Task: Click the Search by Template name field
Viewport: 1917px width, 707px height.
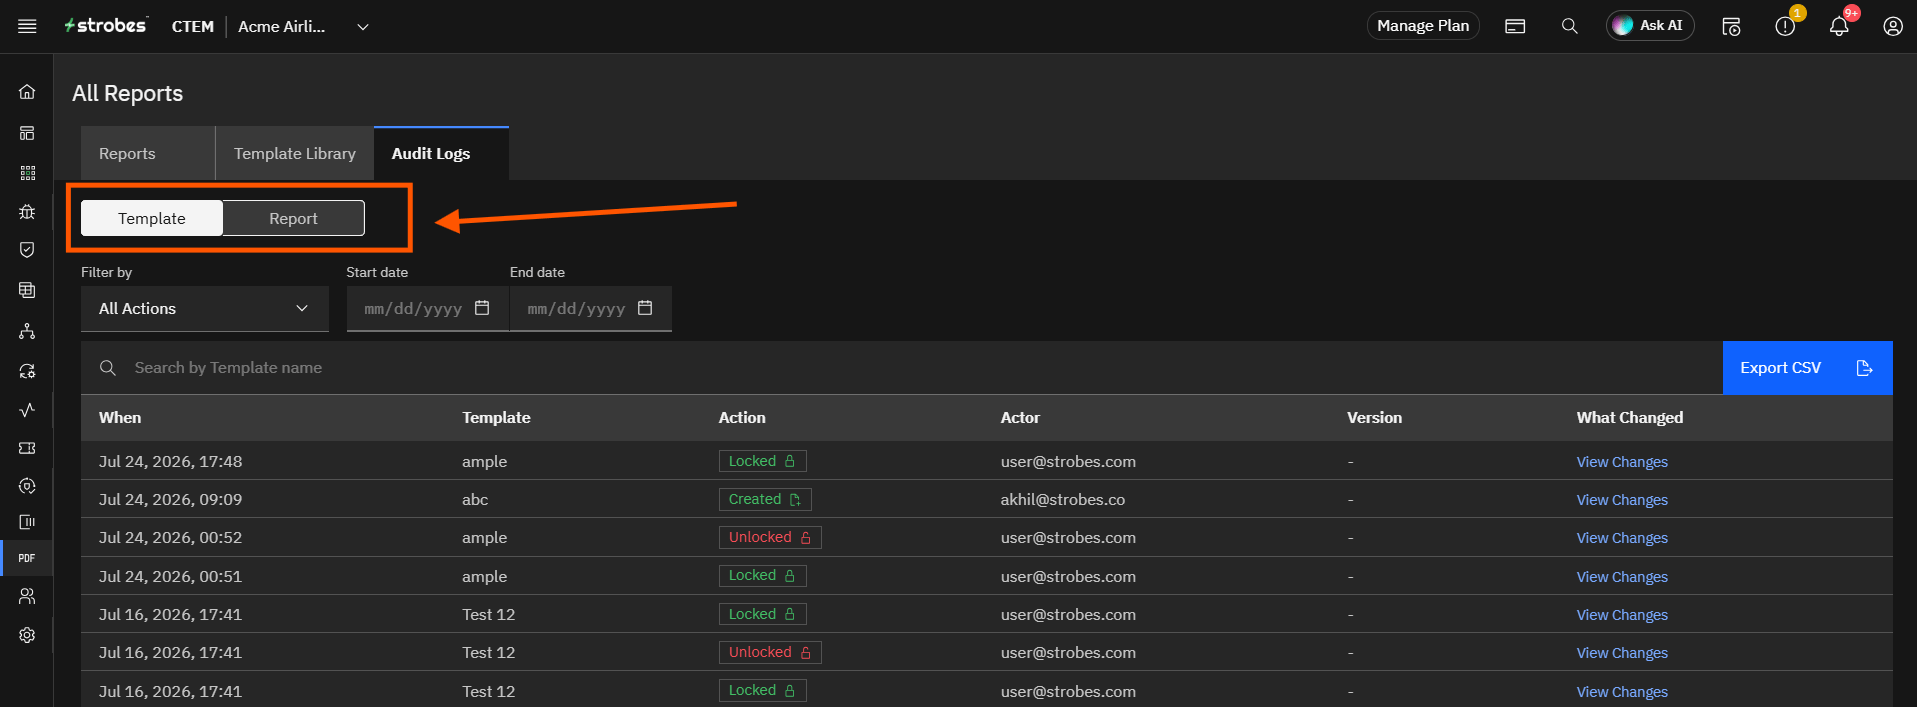Action: 900,368
